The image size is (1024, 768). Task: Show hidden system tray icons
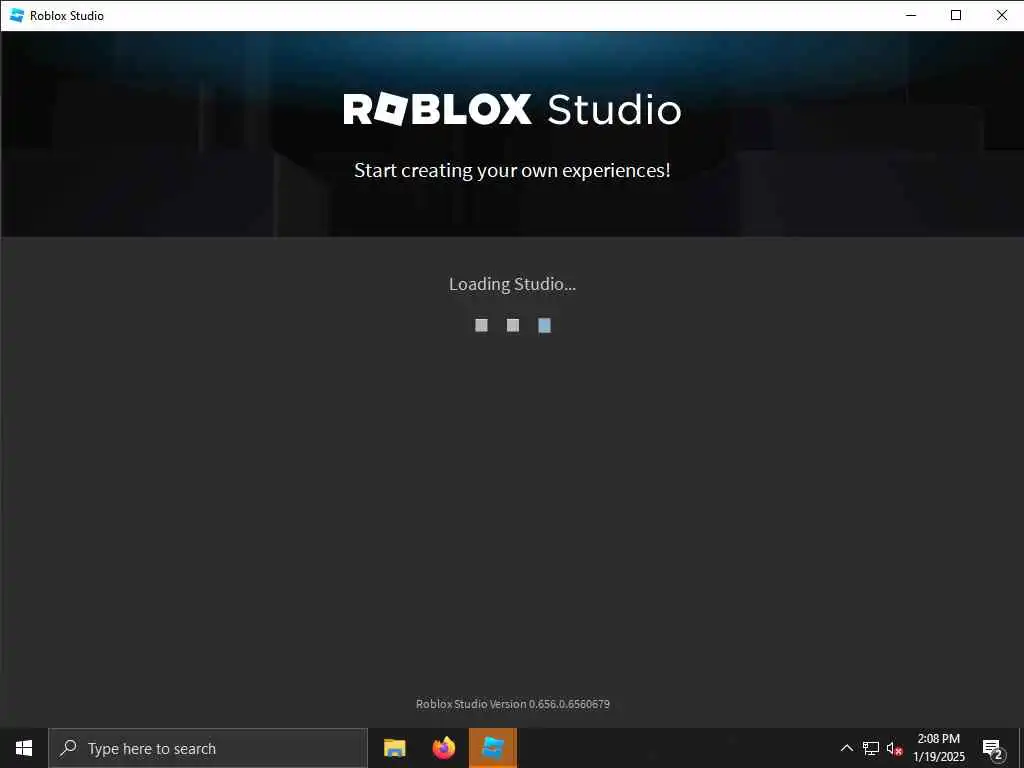coord(846,748)
